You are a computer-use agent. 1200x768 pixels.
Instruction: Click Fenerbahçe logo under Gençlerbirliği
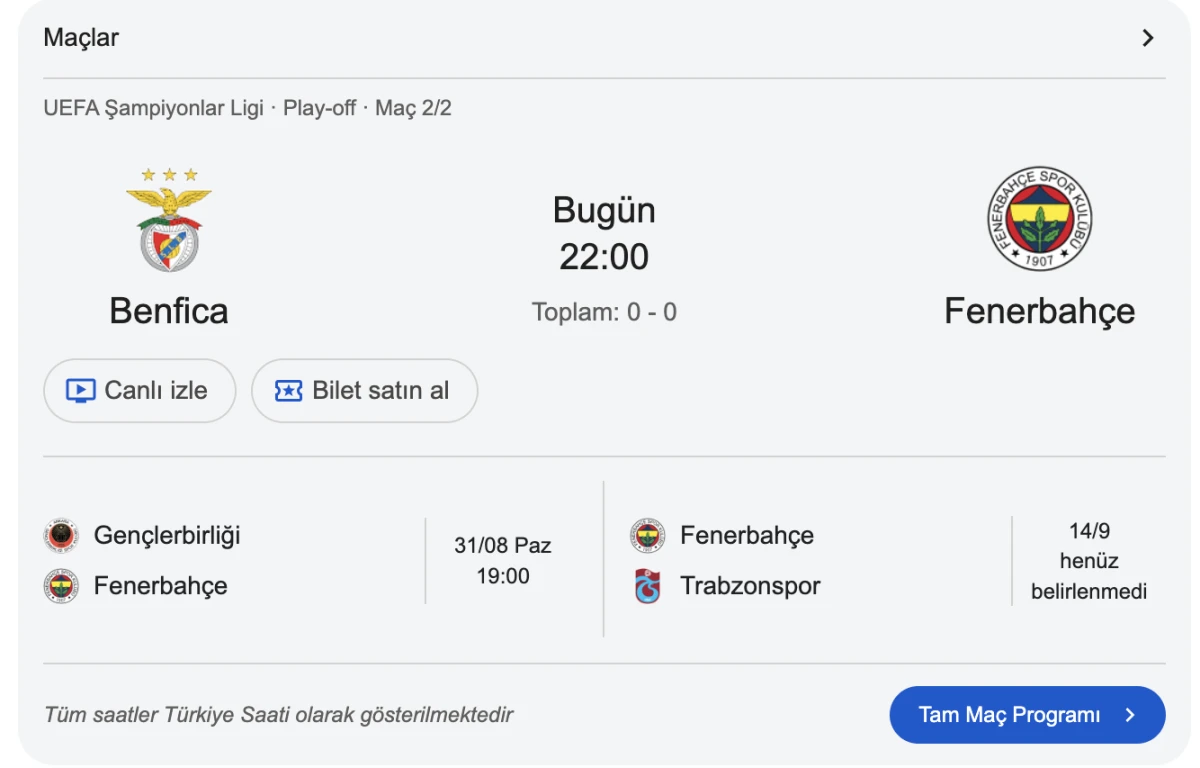[61, 586]
